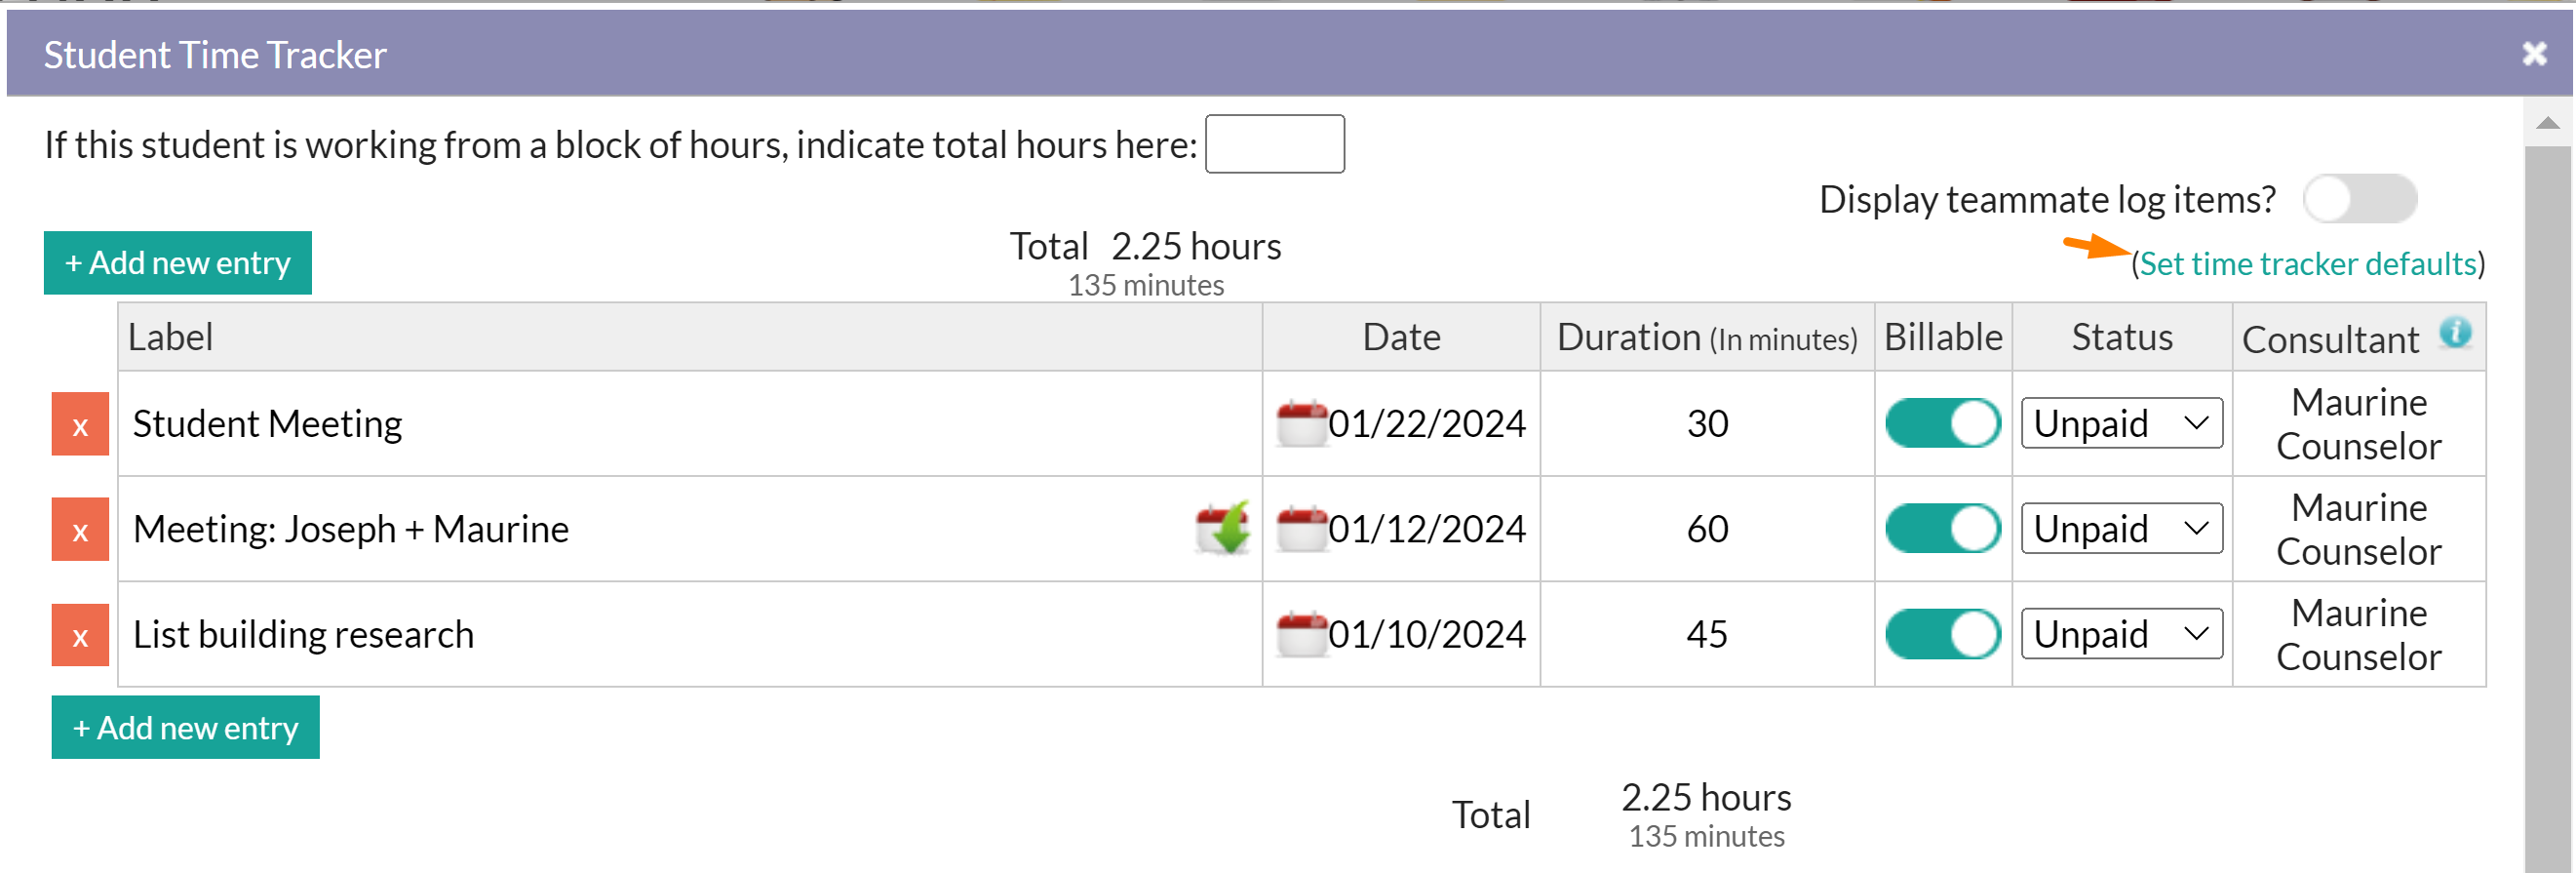Click Maurine Counselor in Student Meeting row
This screenshot has height=873, width=2576.
(2358, 424)
